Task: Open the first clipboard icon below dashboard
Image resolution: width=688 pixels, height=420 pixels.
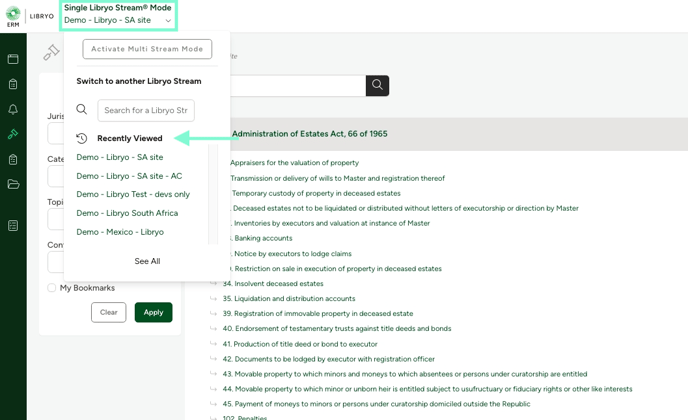Action: click(x=13, y=84)
